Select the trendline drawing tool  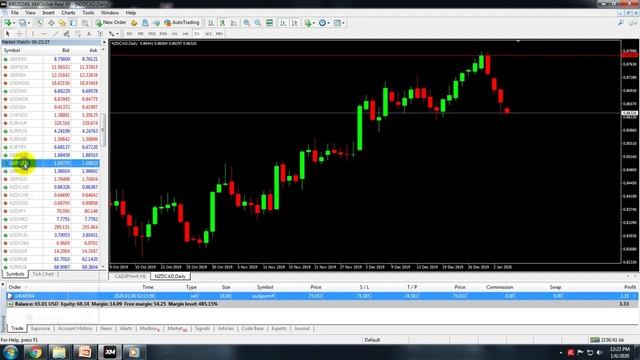(55, 33)
